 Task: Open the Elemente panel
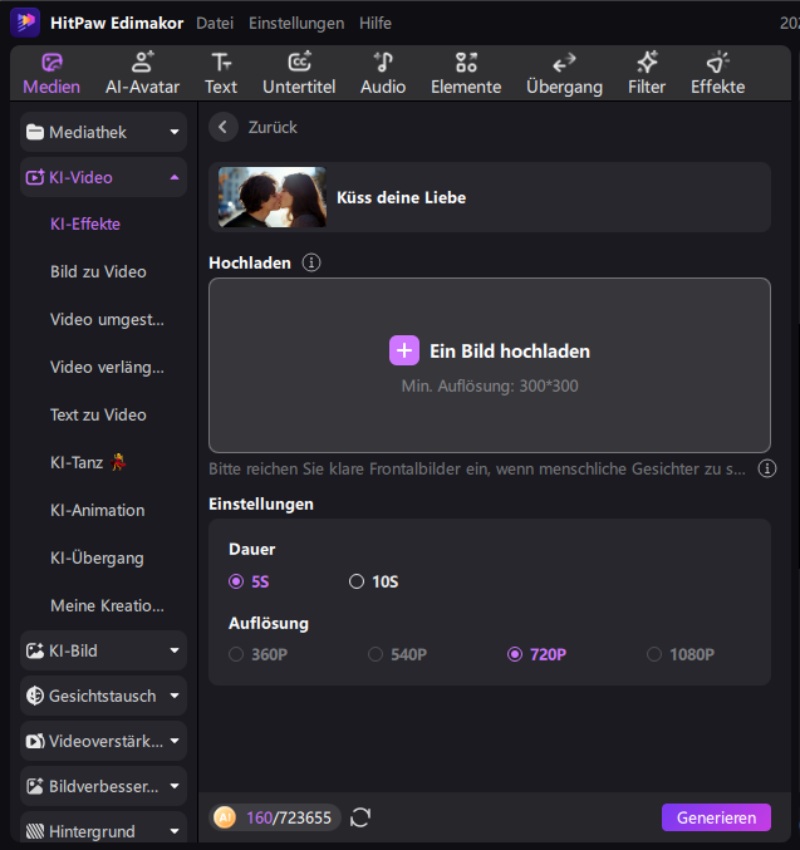[x=466, y=73]
